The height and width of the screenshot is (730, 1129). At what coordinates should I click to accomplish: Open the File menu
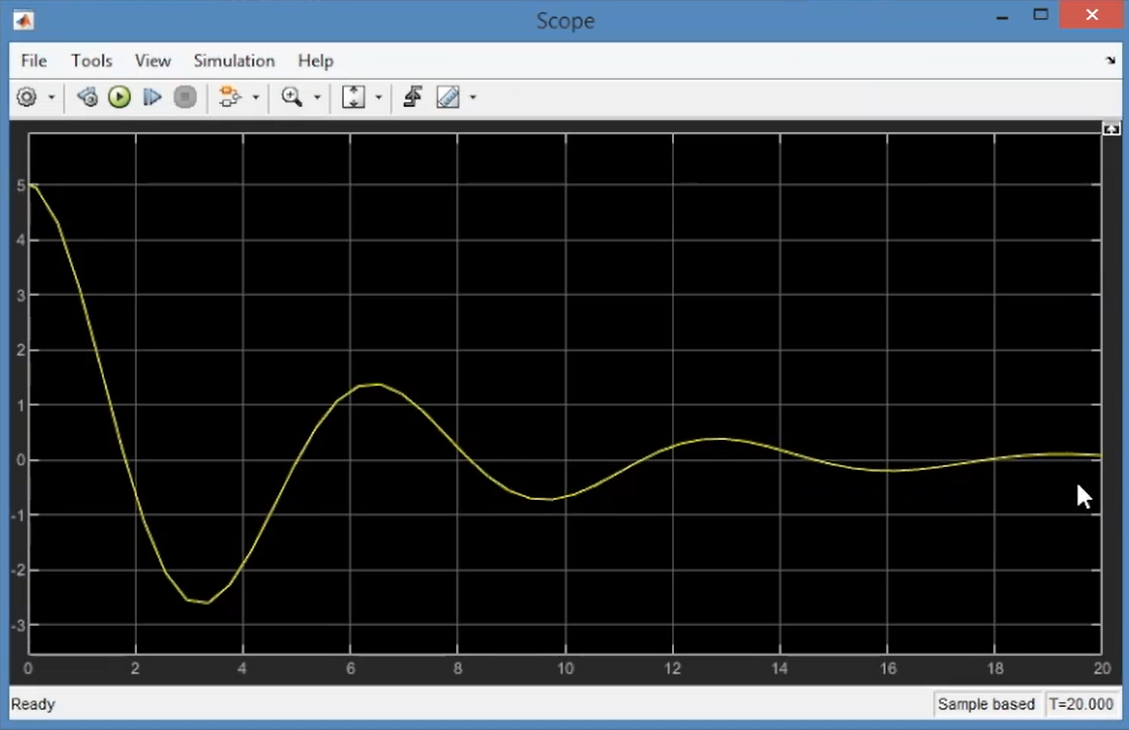click(x=34, y=60)
